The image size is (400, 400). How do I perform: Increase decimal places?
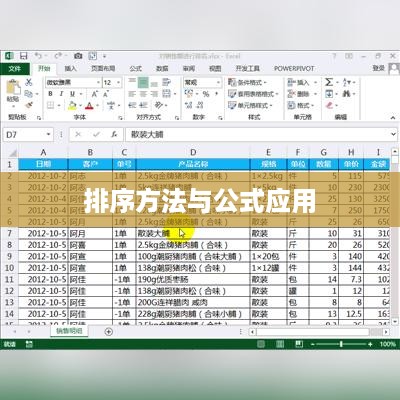pos(189,105)
